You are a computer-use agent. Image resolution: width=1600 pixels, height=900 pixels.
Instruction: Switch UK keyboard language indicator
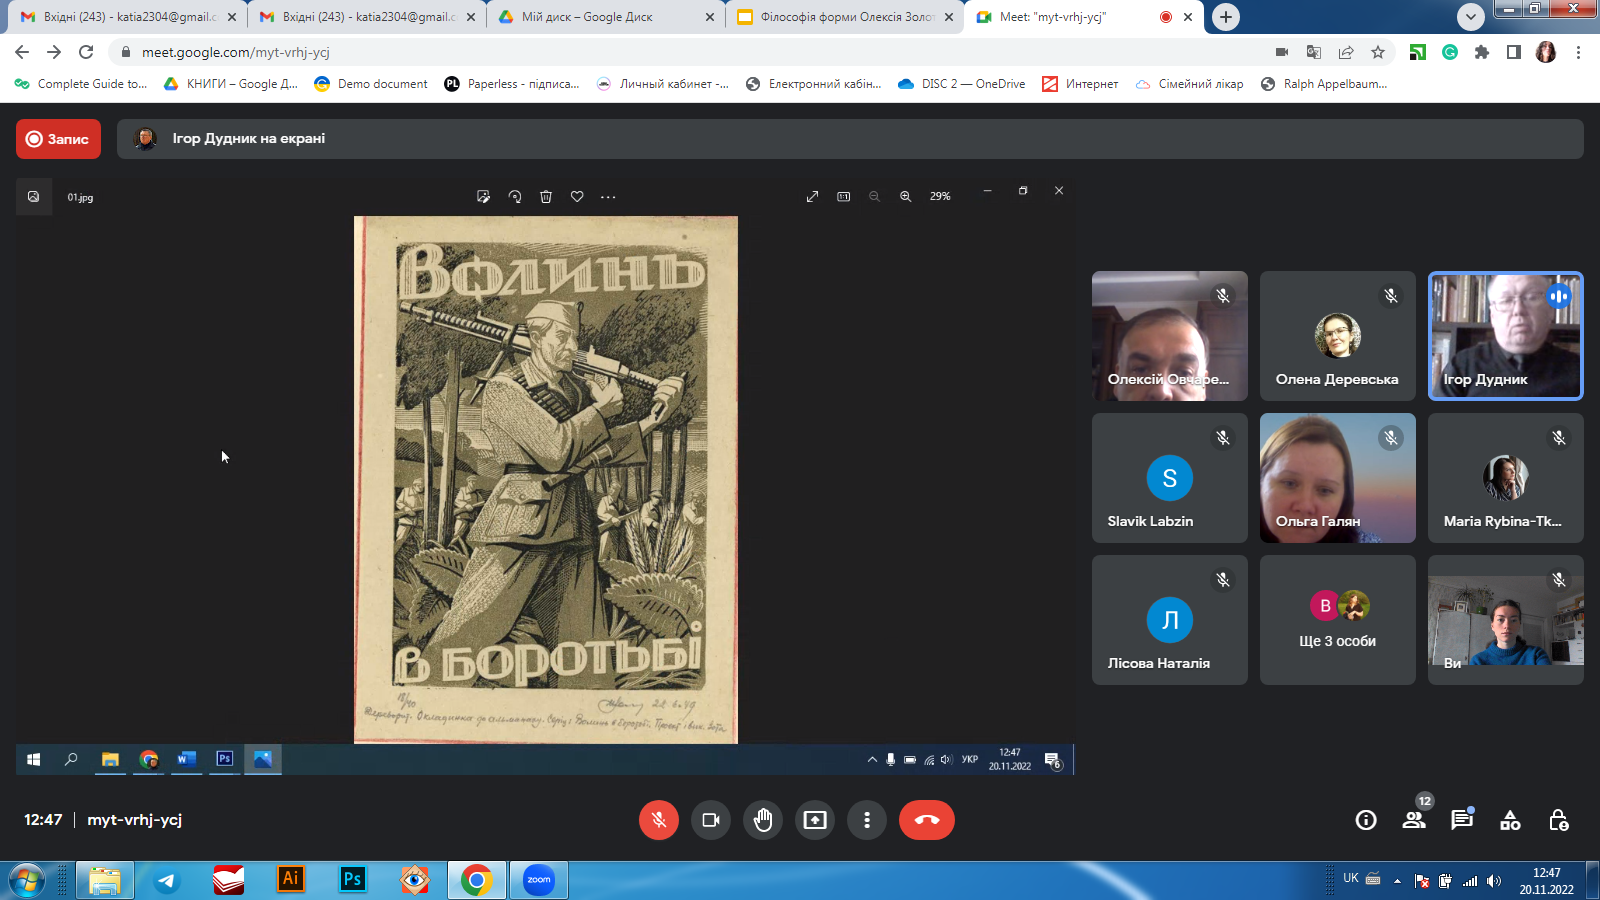1351,878
